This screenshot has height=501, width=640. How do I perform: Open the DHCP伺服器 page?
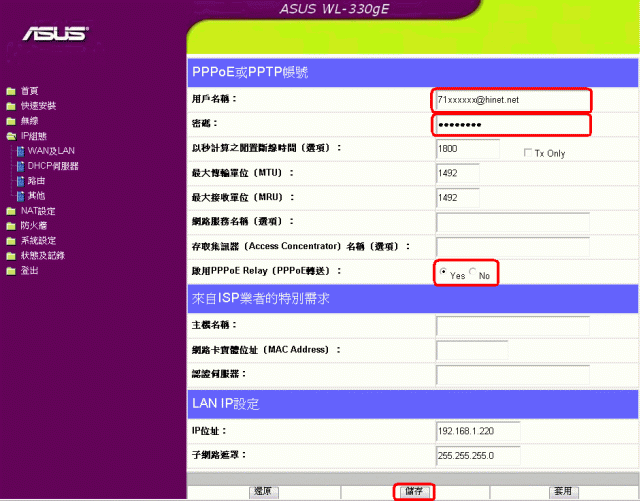coord(53,166)
